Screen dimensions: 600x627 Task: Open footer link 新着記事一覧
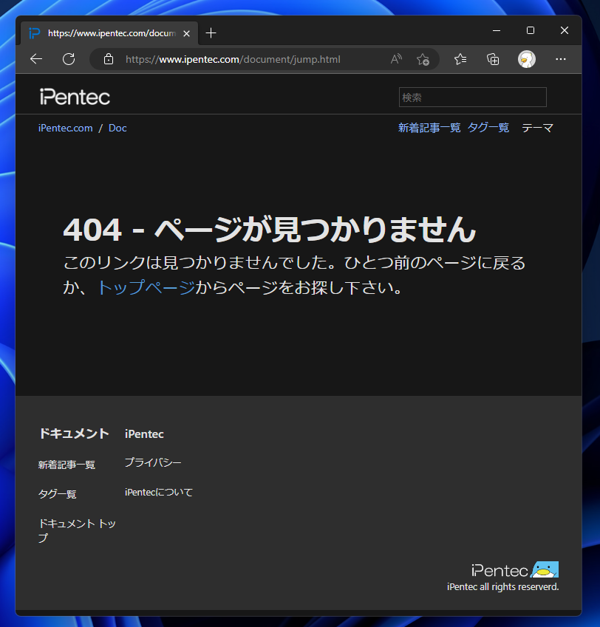coord(67,464)
